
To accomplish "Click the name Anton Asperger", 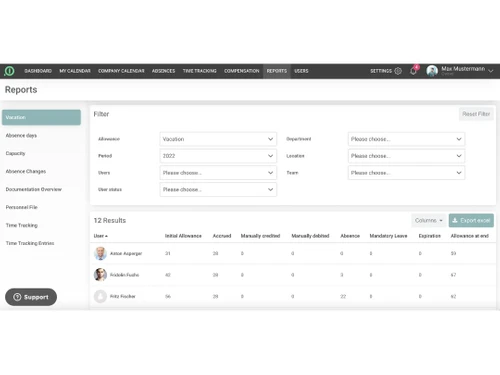I will point(126,254).
